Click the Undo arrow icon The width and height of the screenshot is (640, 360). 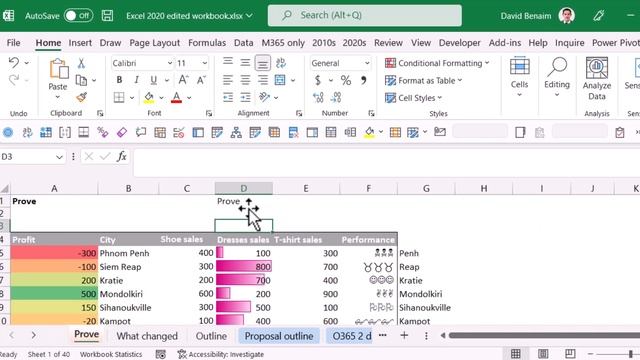coord(14,62)
